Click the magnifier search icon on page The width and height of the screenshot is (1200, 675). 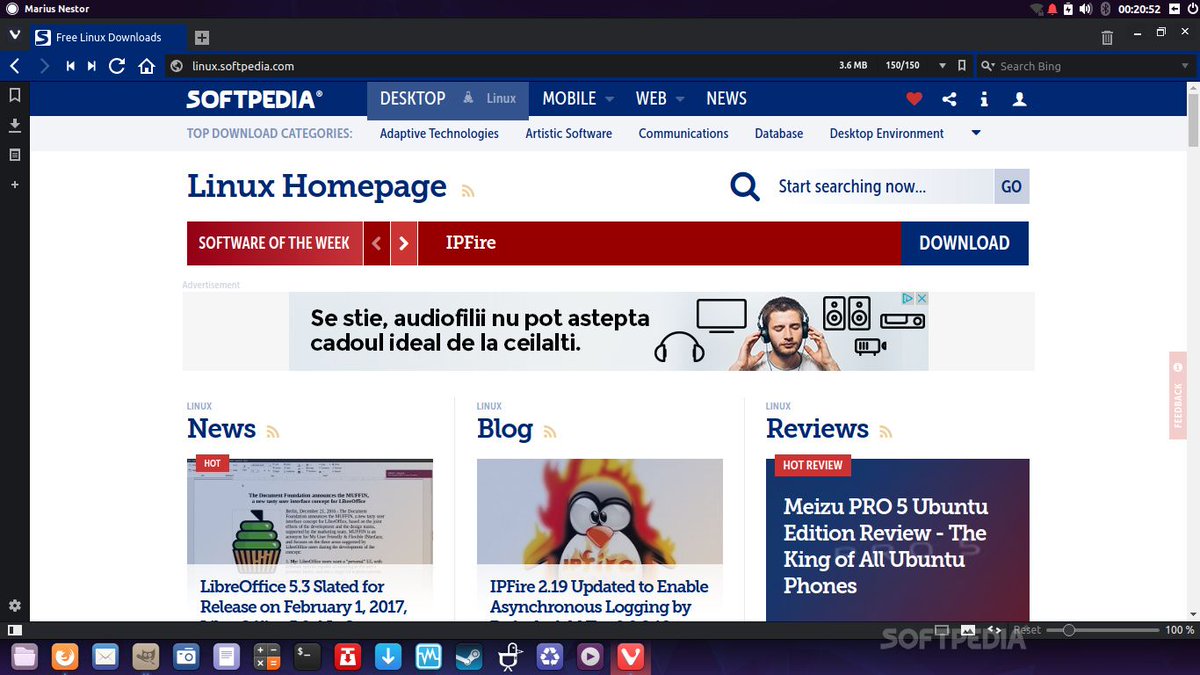click(745, 186)
